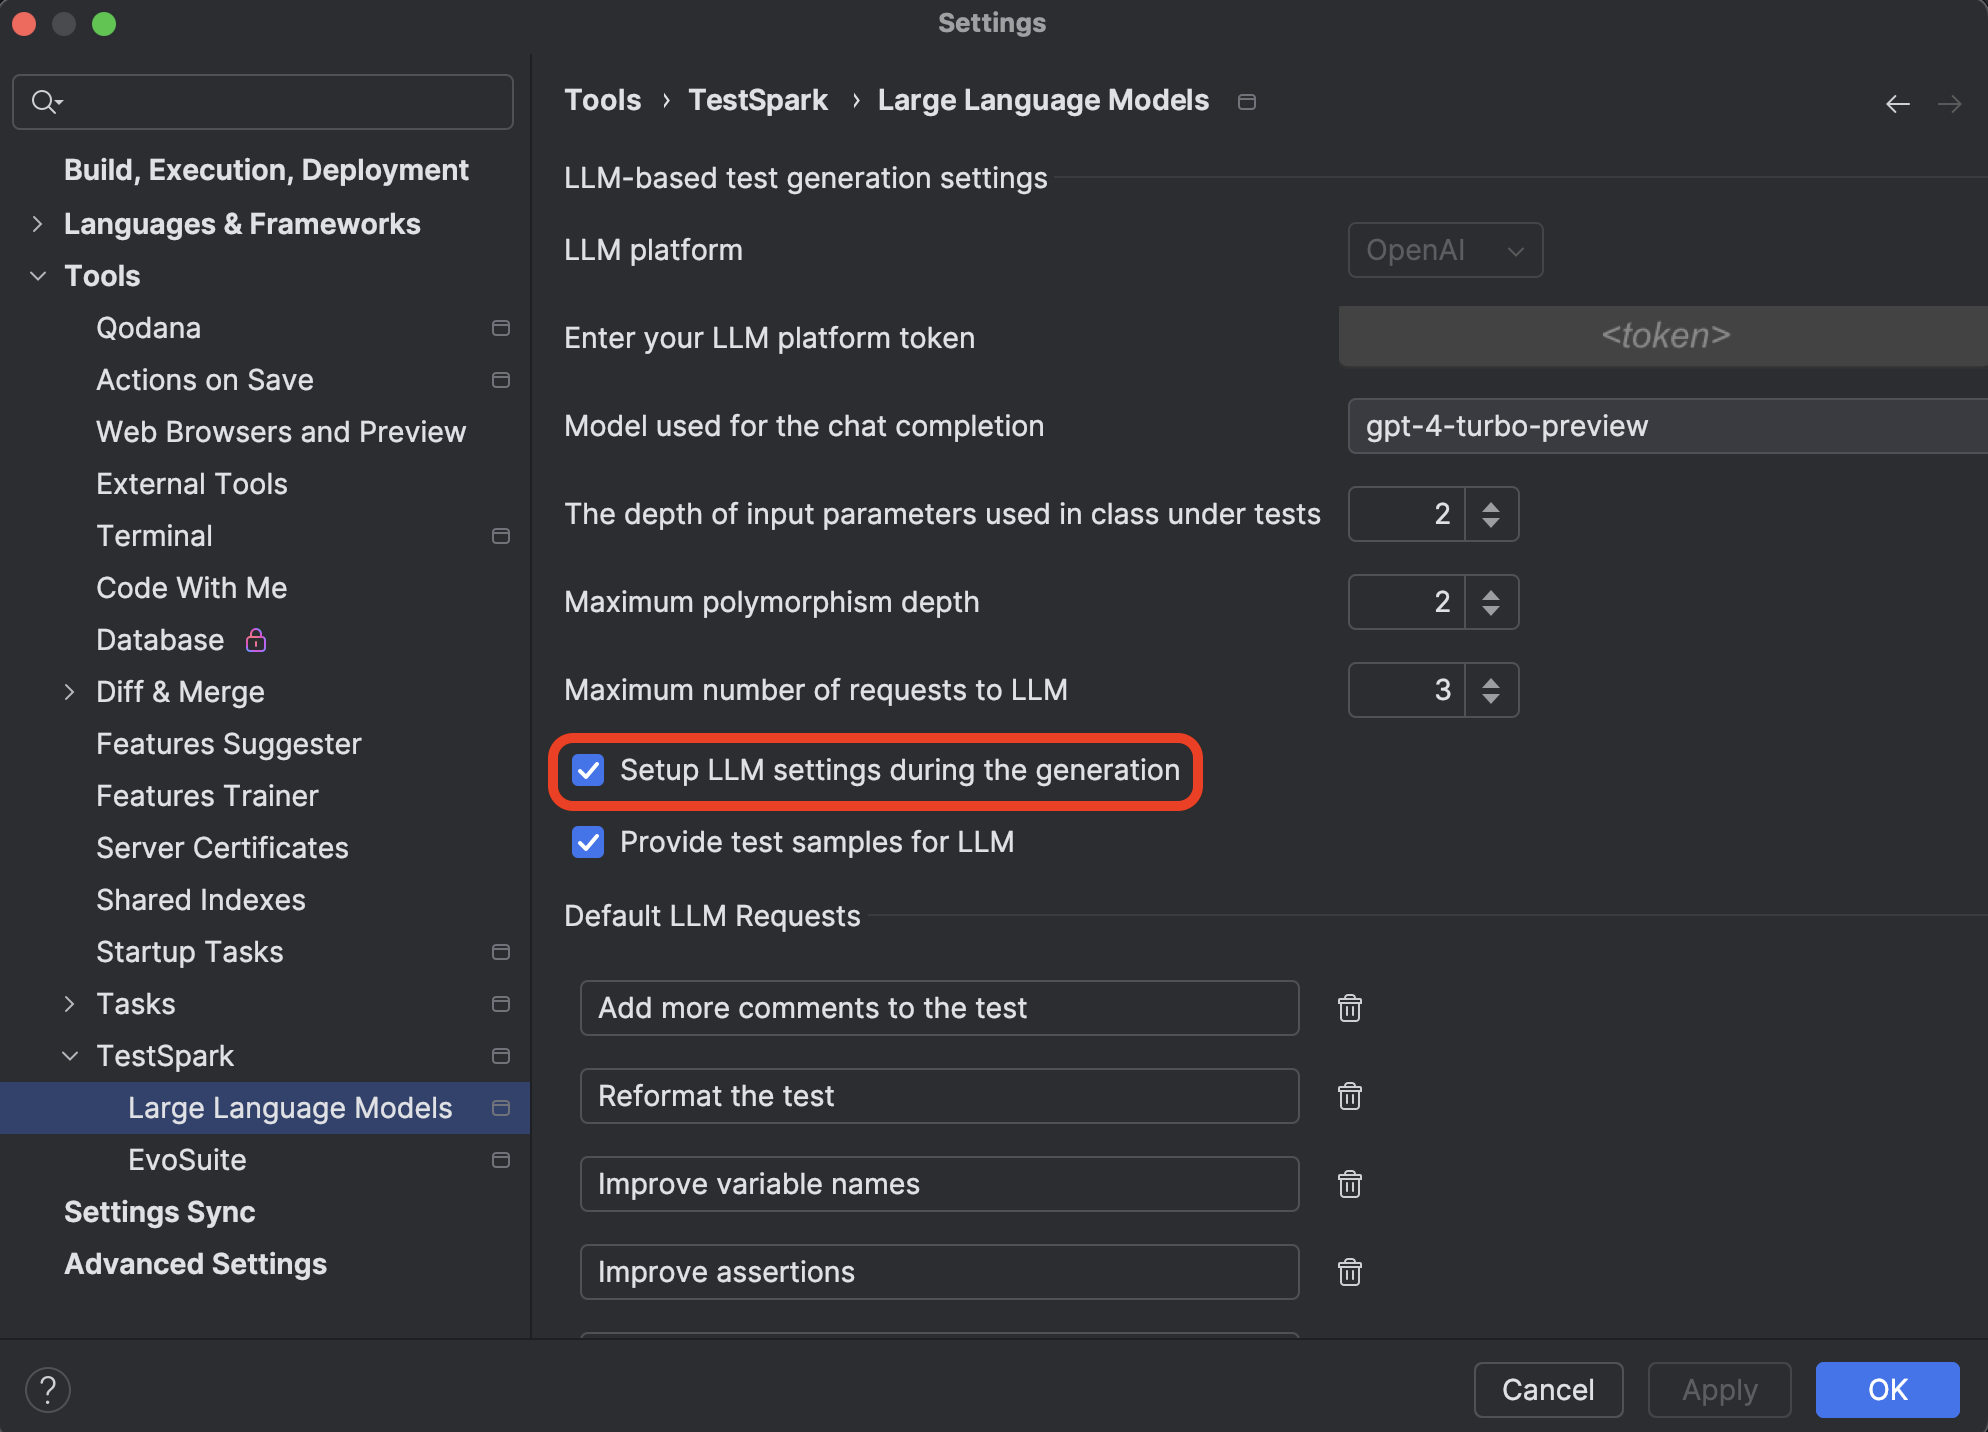The image size is (1988, 1432).
Task: Edit the 'Improve variable names' field
Action: pos(939,1184)
